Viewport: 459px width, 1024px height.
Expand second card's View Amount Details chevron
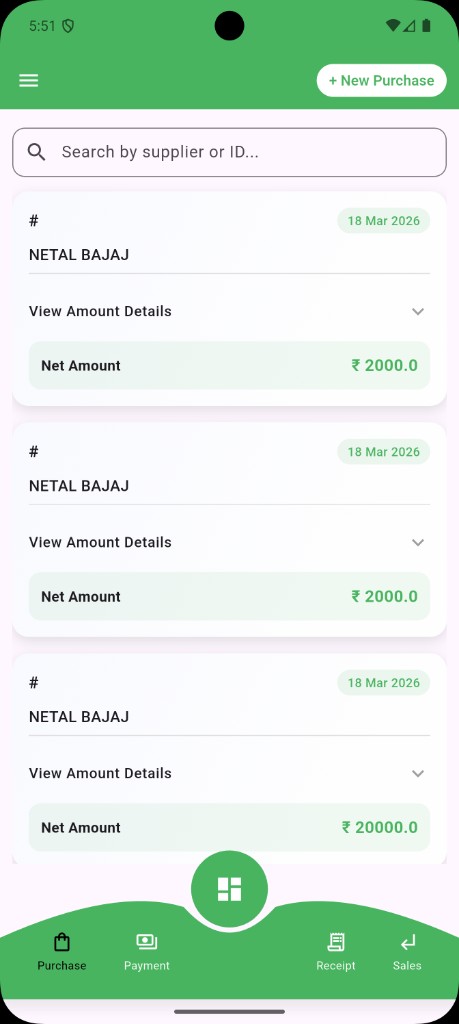(x=418, y=543)
